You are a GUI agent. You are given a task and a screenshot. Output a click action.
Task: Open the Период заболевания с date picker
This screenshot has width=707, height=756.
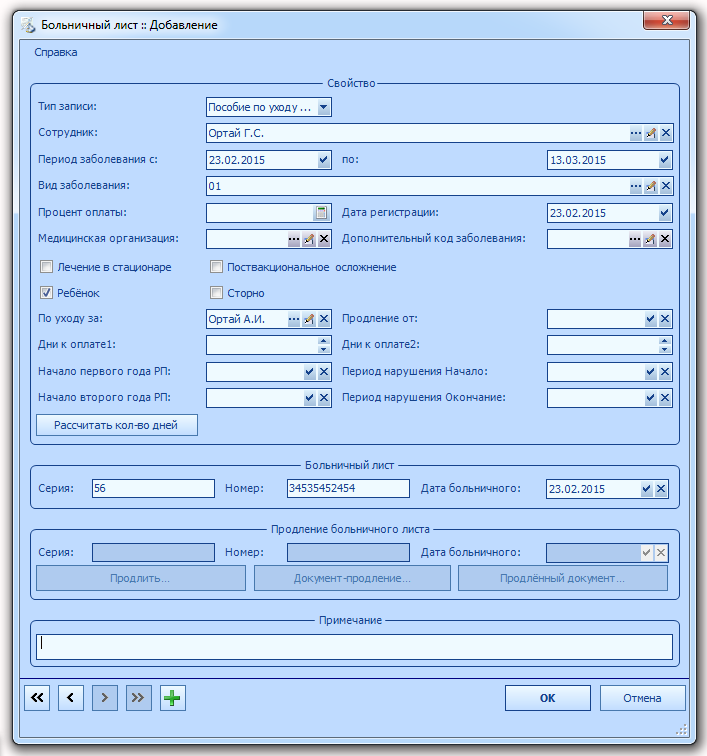(x=324, y=160)
